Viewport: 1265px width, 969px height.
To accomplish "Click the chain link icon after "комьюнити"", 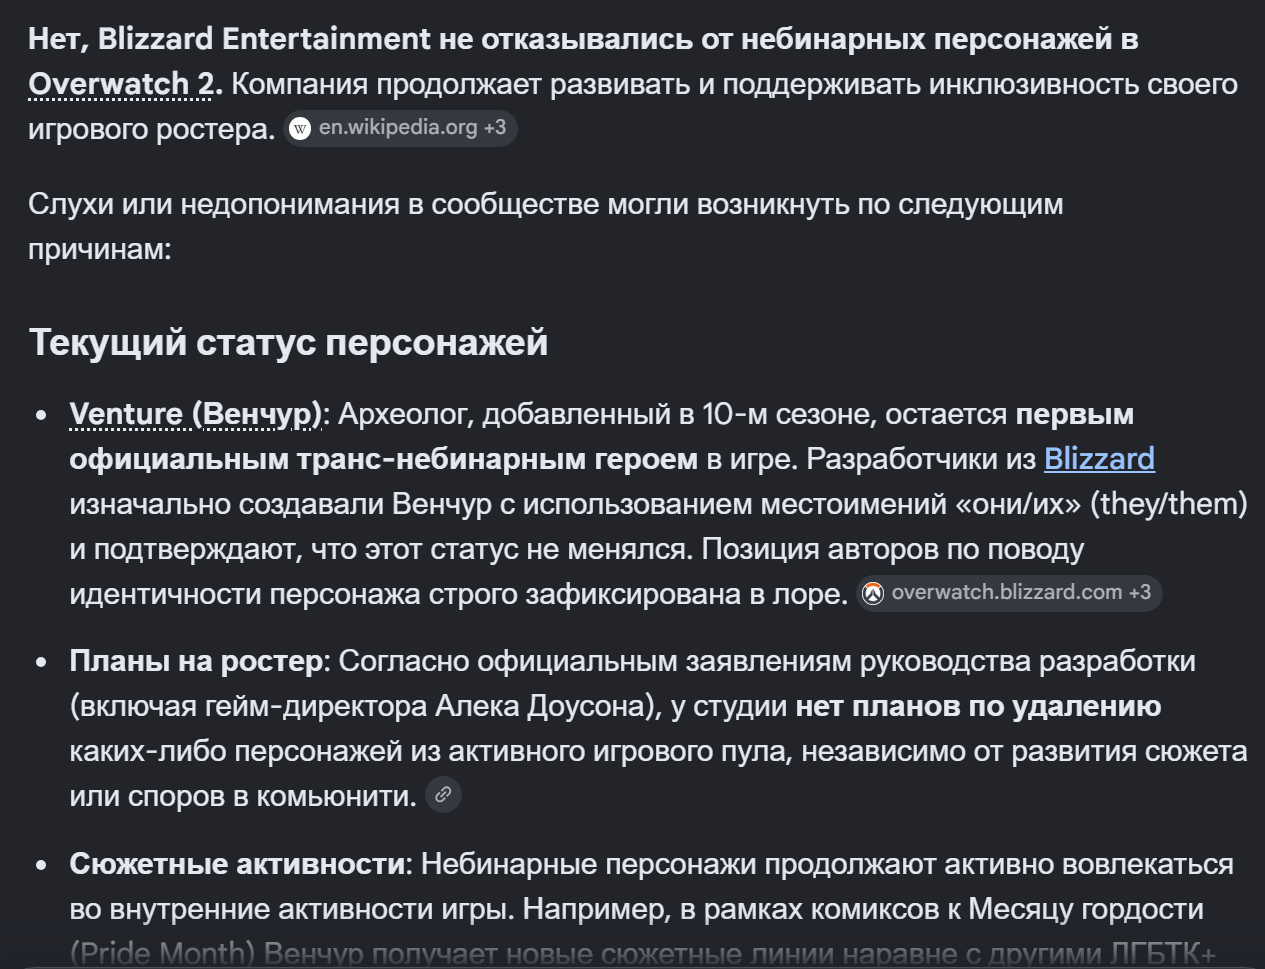I will click(x=443, y=795).
